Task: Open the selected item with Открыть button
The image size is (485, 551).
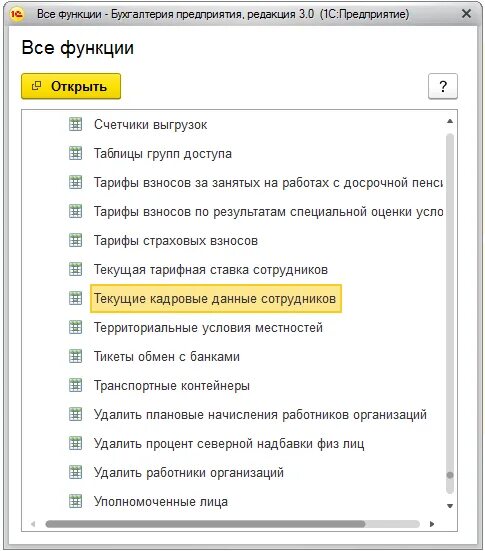Action: tap(71, 86)
